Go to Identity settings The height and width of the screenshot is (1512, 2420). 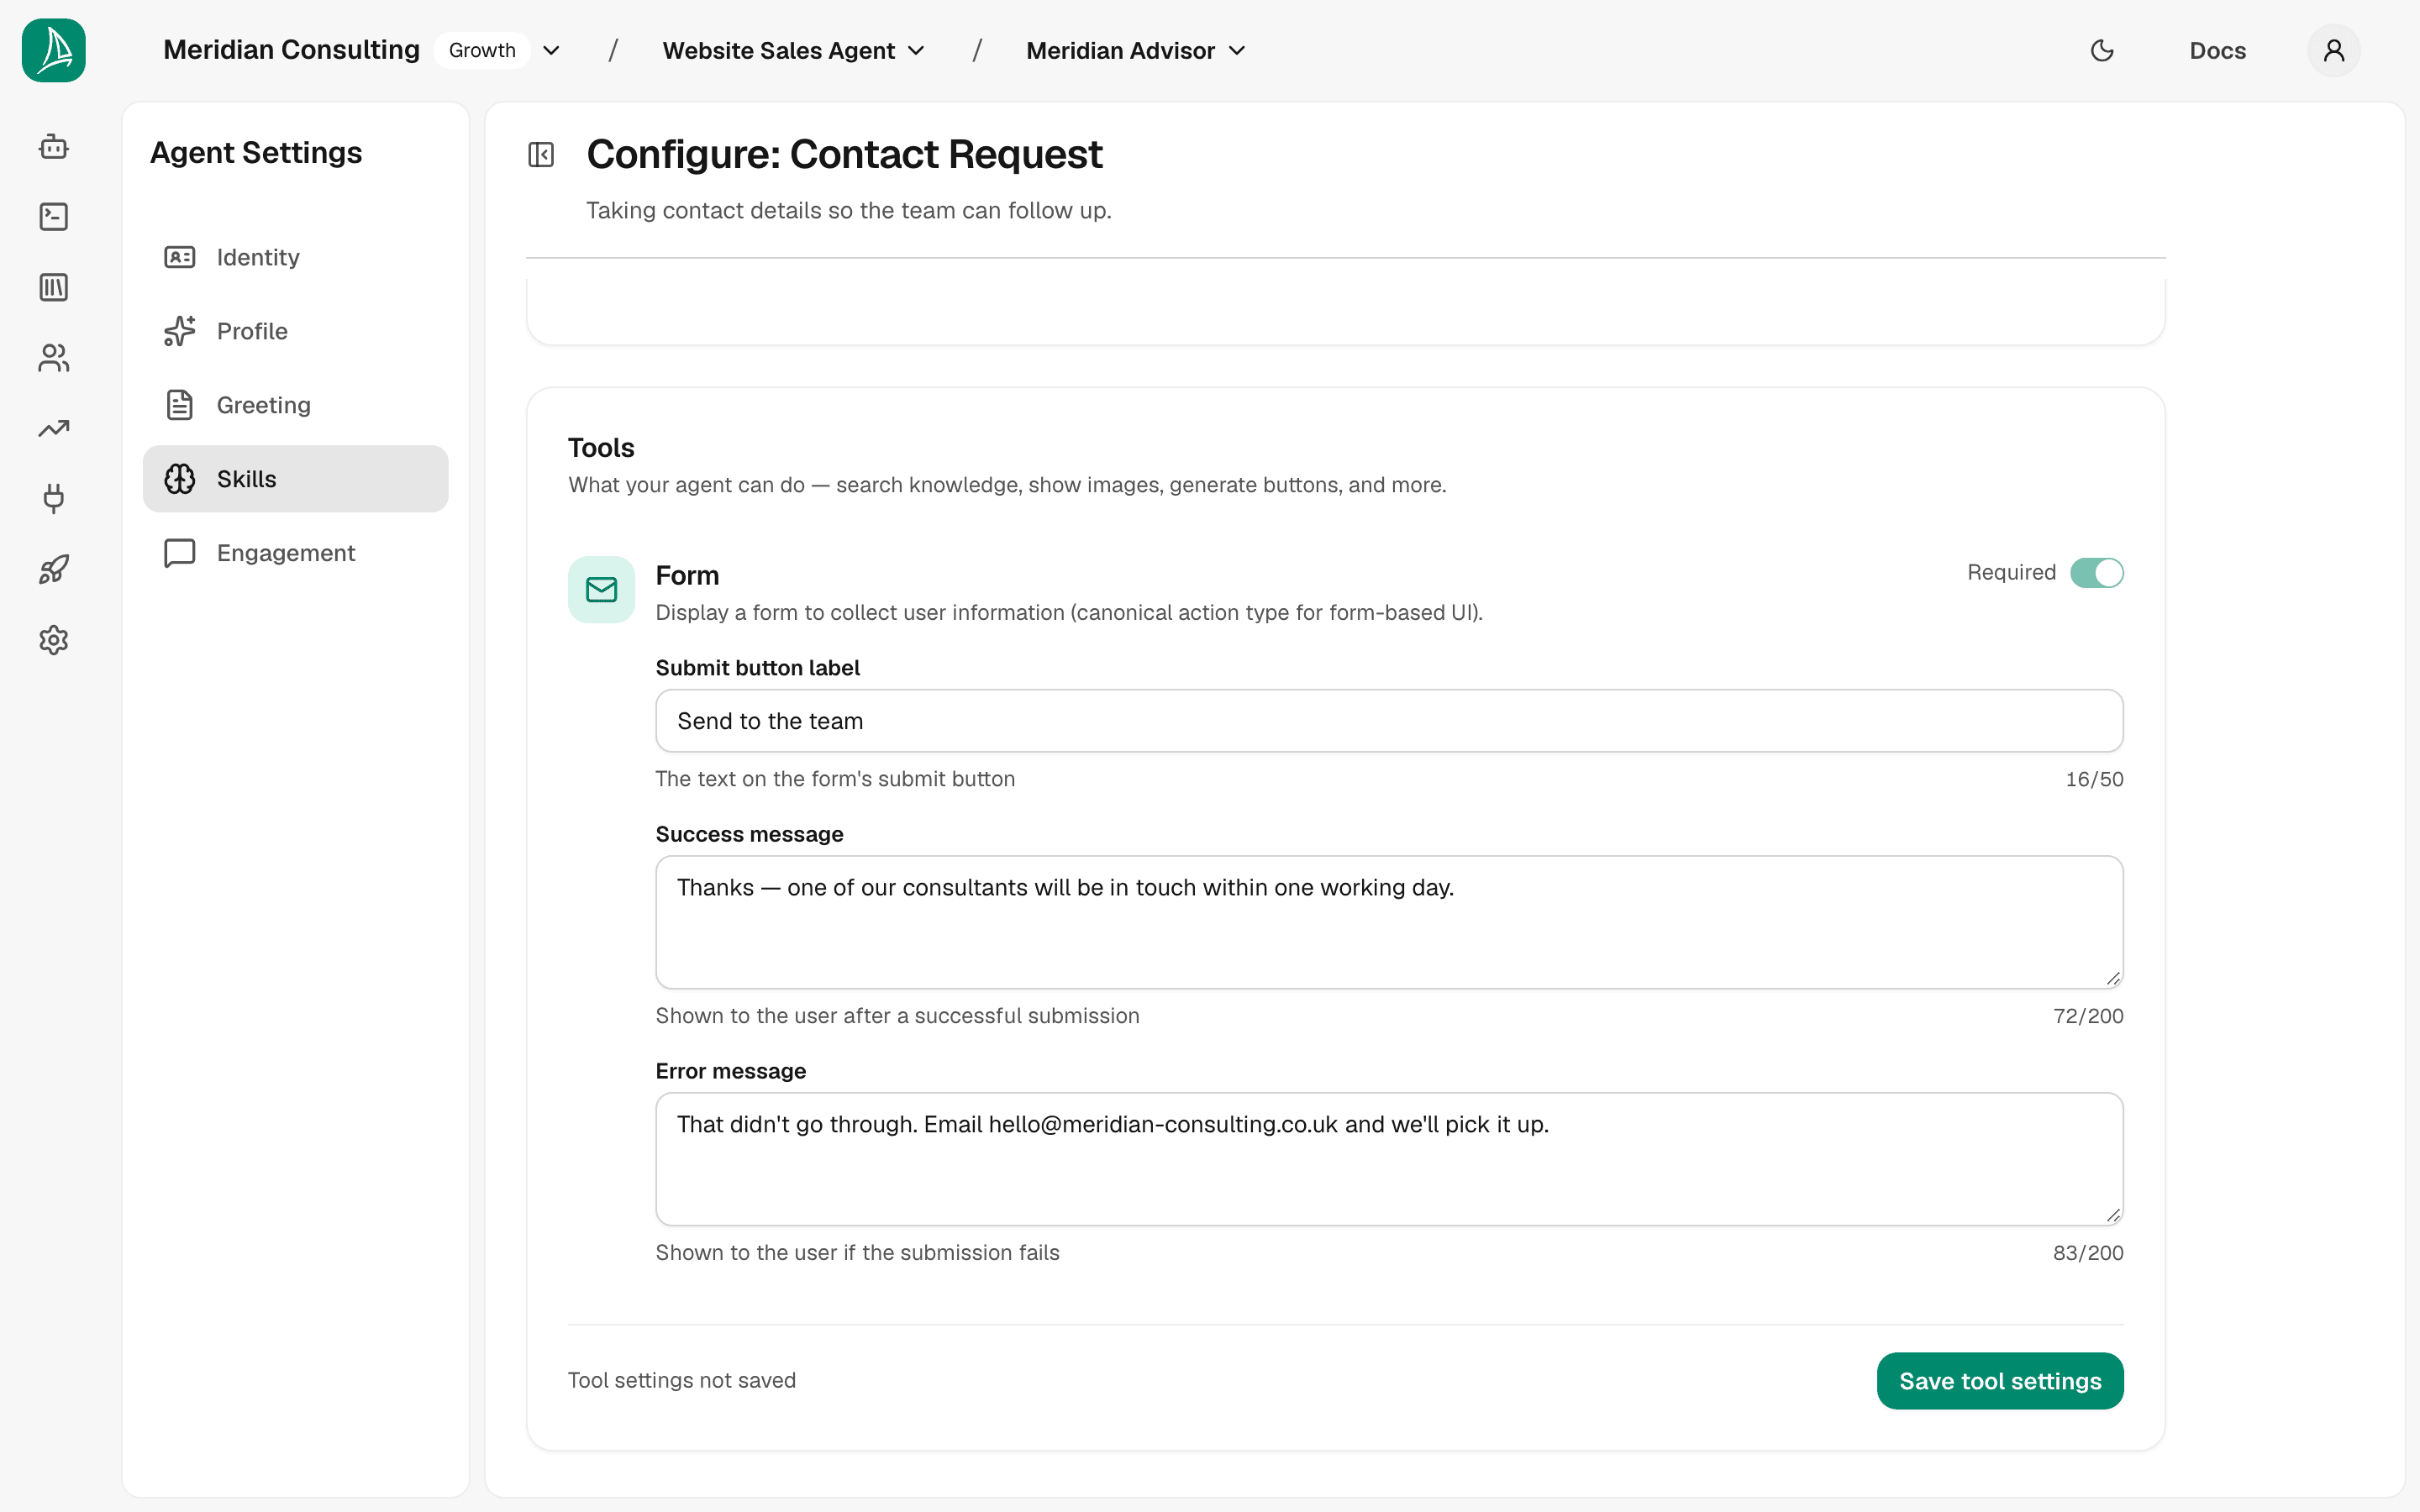(296, 257)
